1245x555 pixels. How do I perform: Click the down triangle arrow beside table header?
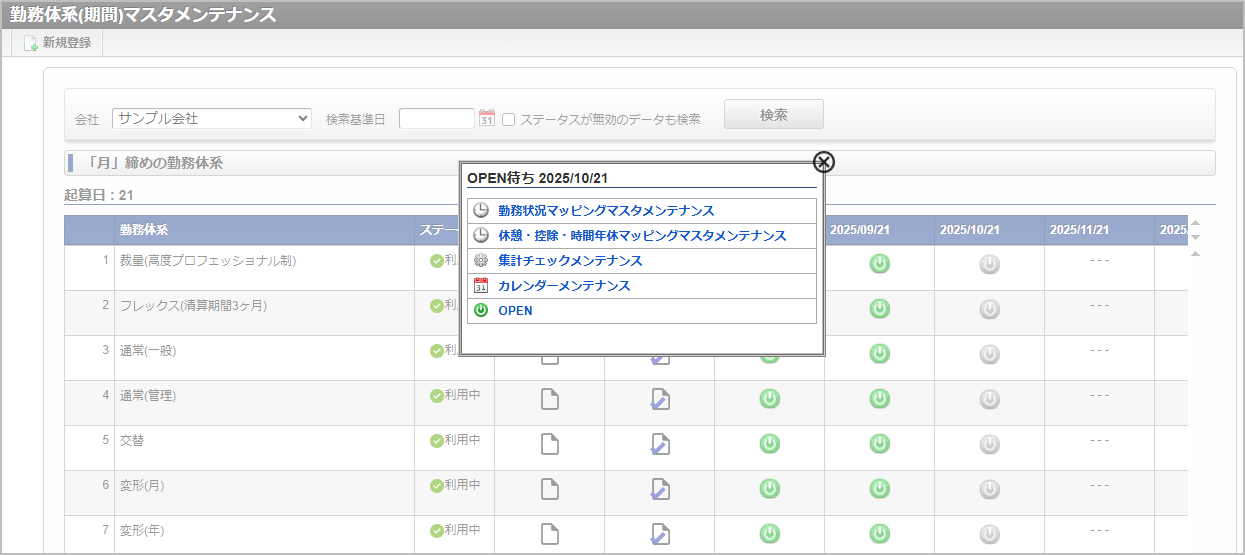tap(1195, 237)
